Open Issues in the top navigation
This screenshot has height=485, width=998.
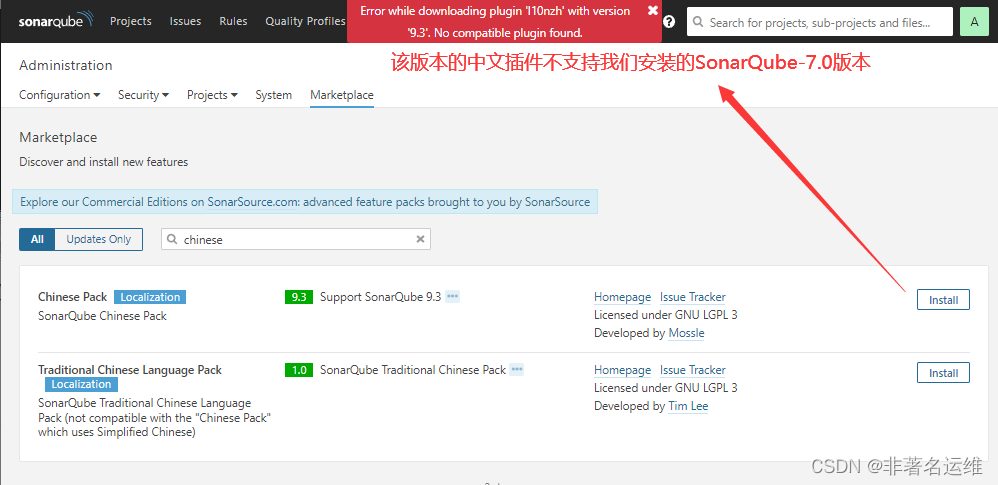click(183, 21)
